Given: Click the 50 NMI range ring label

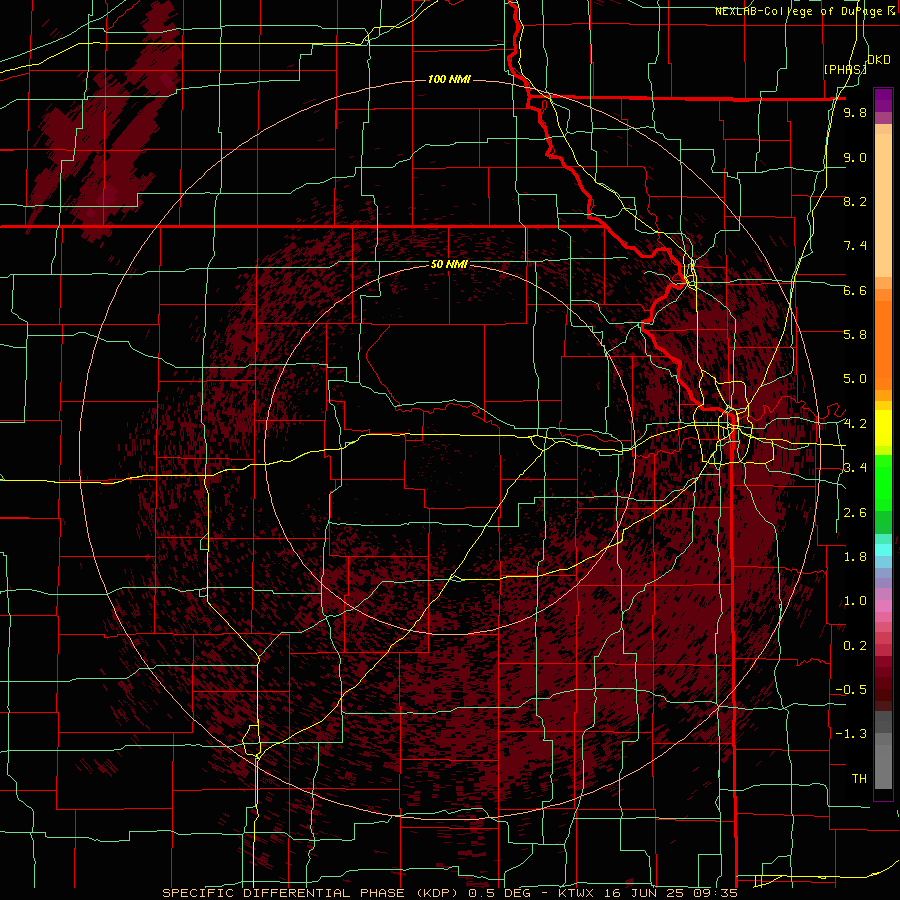Looking at the screenshot, I should click(x=449, y=264).
